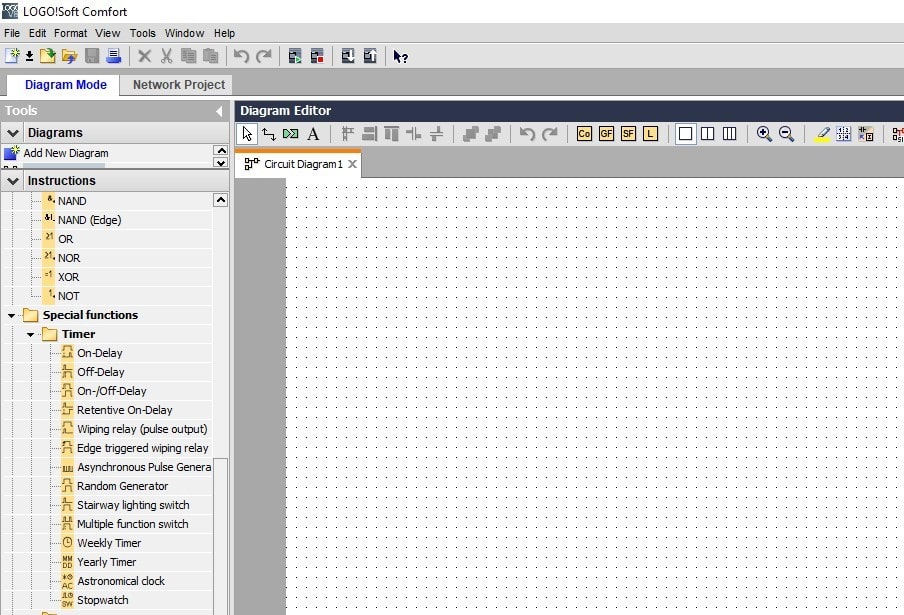
Task: Open the View menu
Action: (x=108, y=33)
